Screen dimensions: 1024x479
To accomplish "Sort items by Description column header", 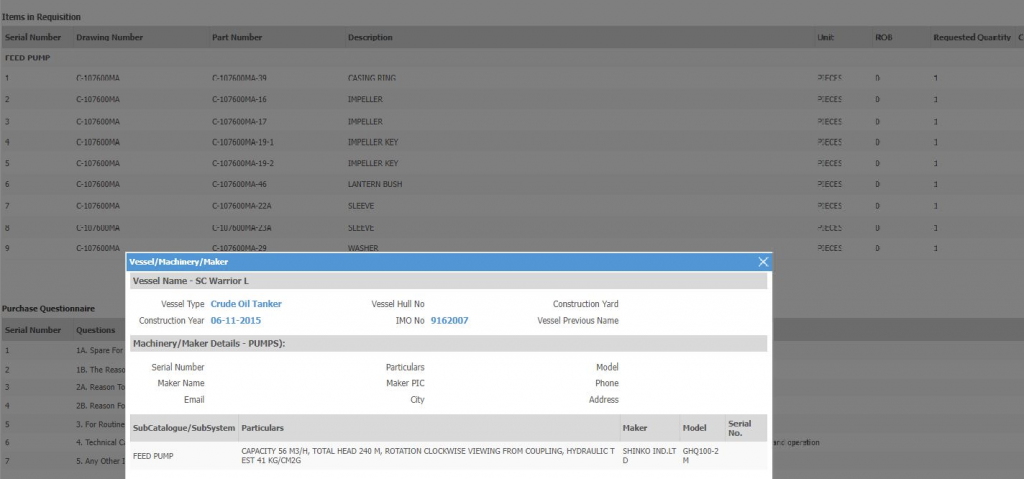I will click(x=370, y=38).
